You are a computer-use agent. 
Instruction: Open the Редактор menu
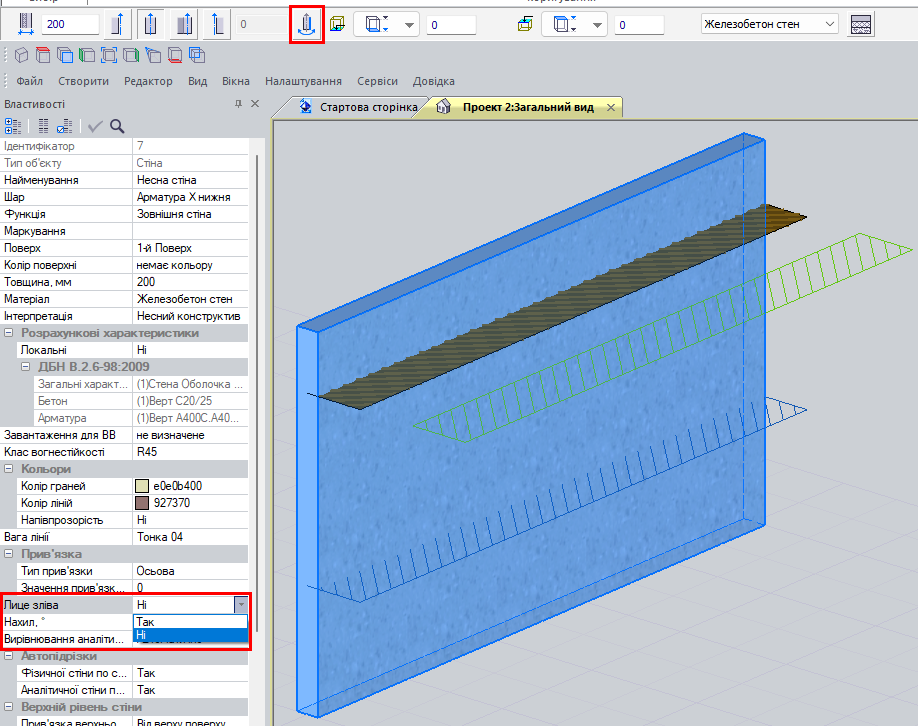148,81
